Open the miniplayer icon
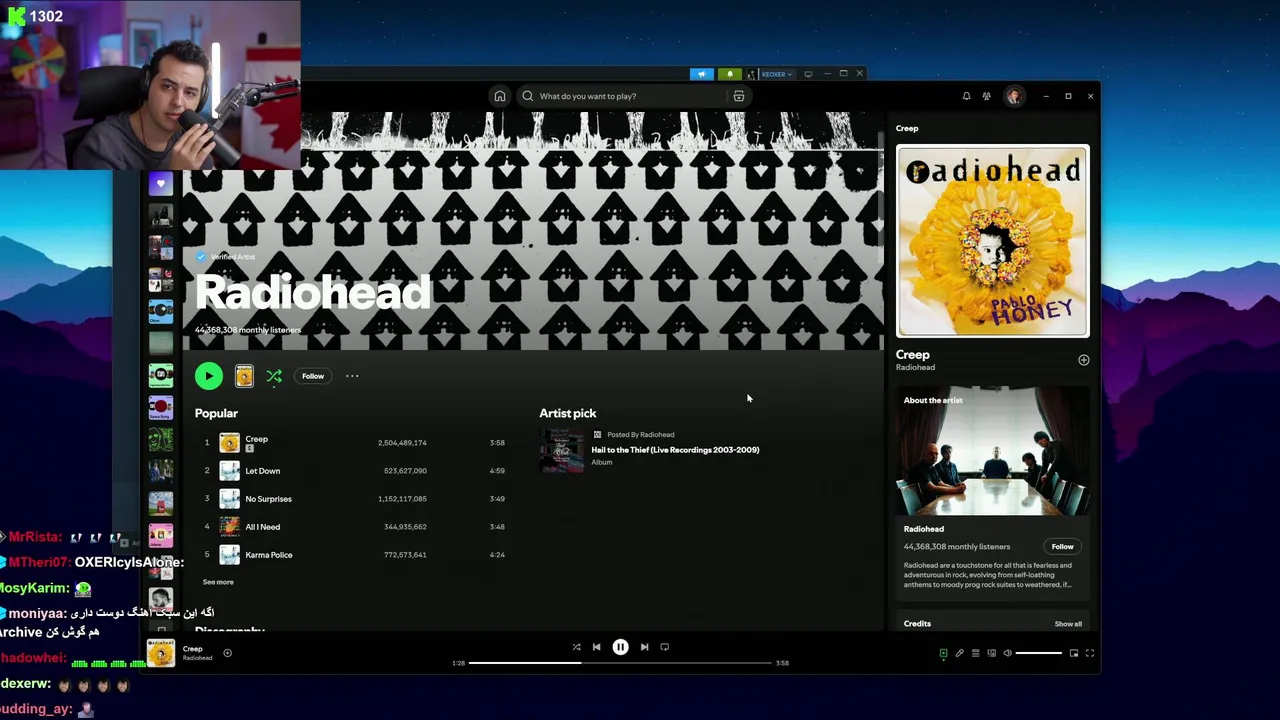 tap(1073, 653)
